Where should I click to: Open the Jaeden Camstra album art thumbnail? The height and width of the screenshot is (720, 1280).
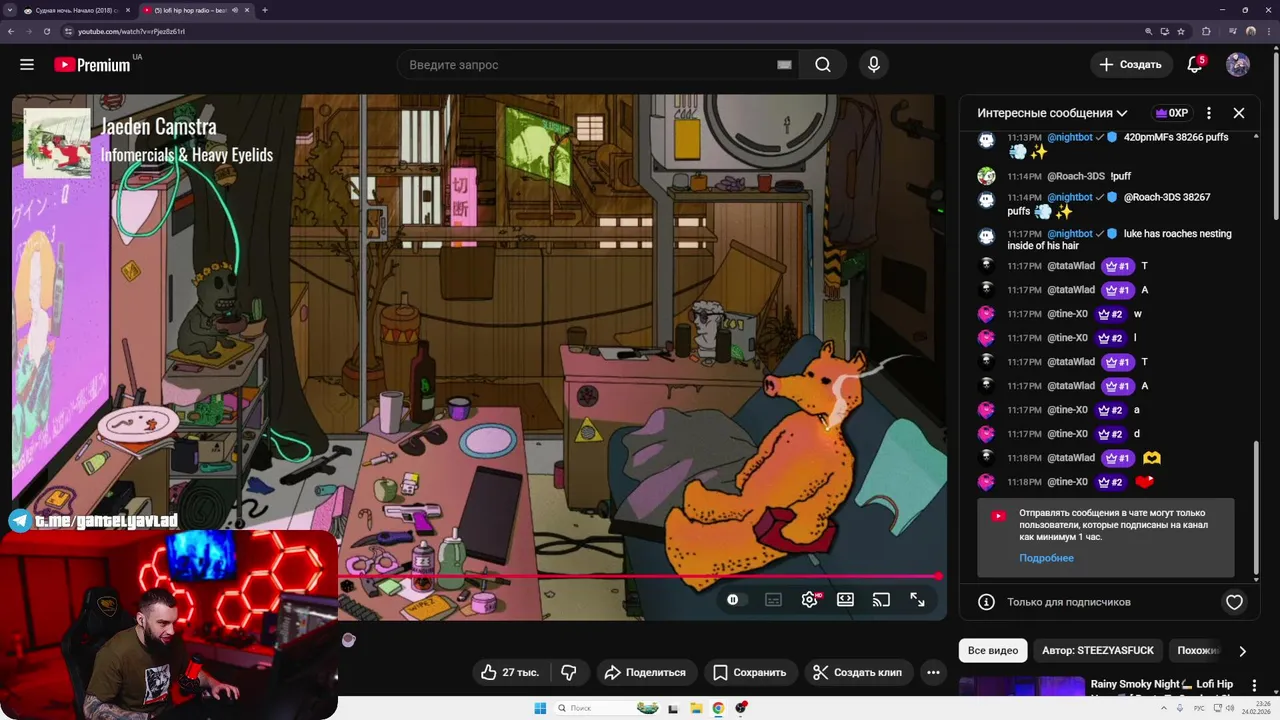pos(57,143)
